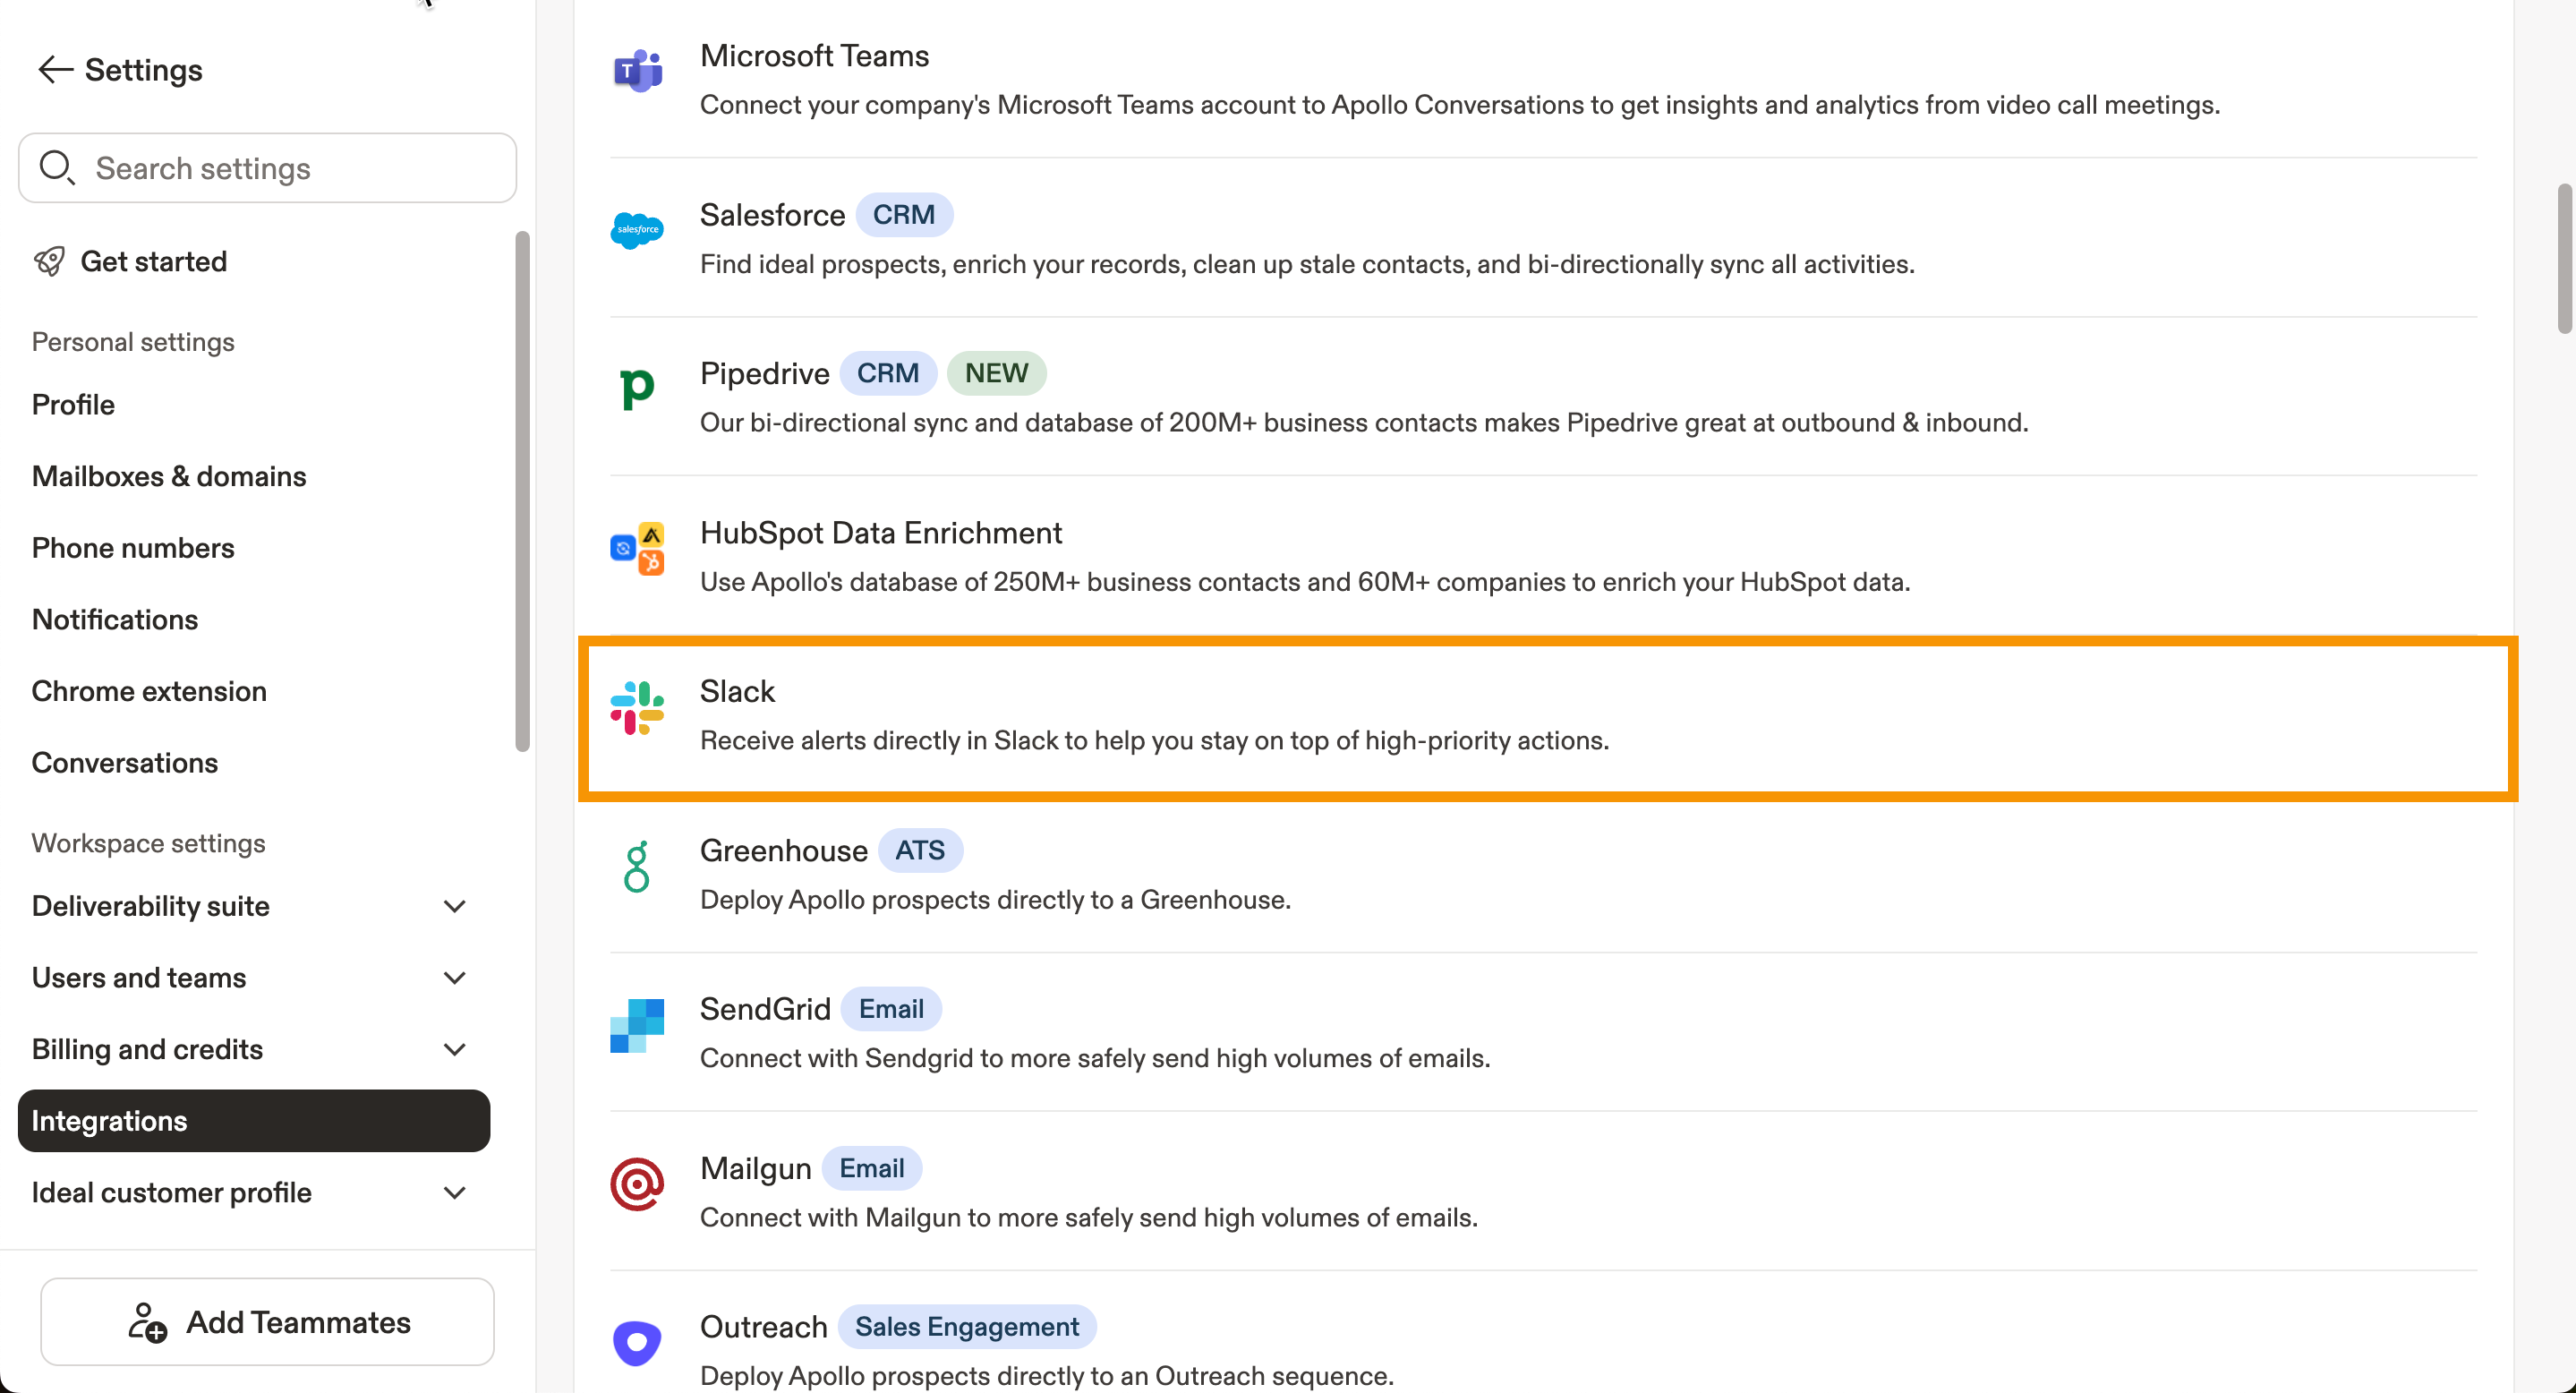Viewport: 2576px width, 1393px height.
Task: Click the Microsoft Teams logo icon
Action: coord(637,71)
